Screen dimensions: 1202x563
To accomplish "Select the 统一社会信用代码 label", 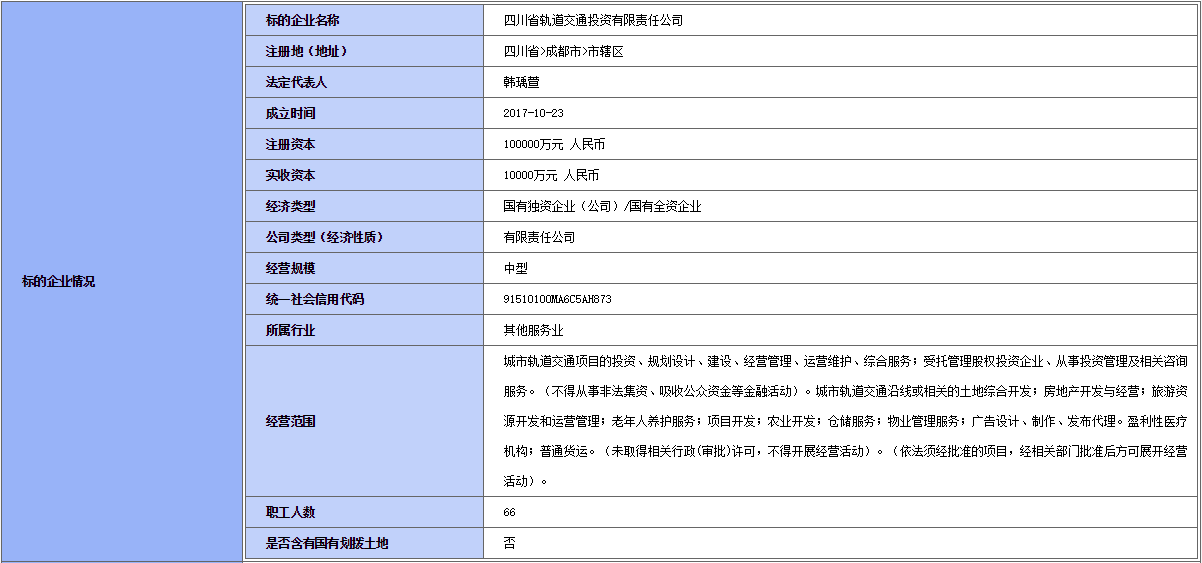I will click(x=314, y=299).
